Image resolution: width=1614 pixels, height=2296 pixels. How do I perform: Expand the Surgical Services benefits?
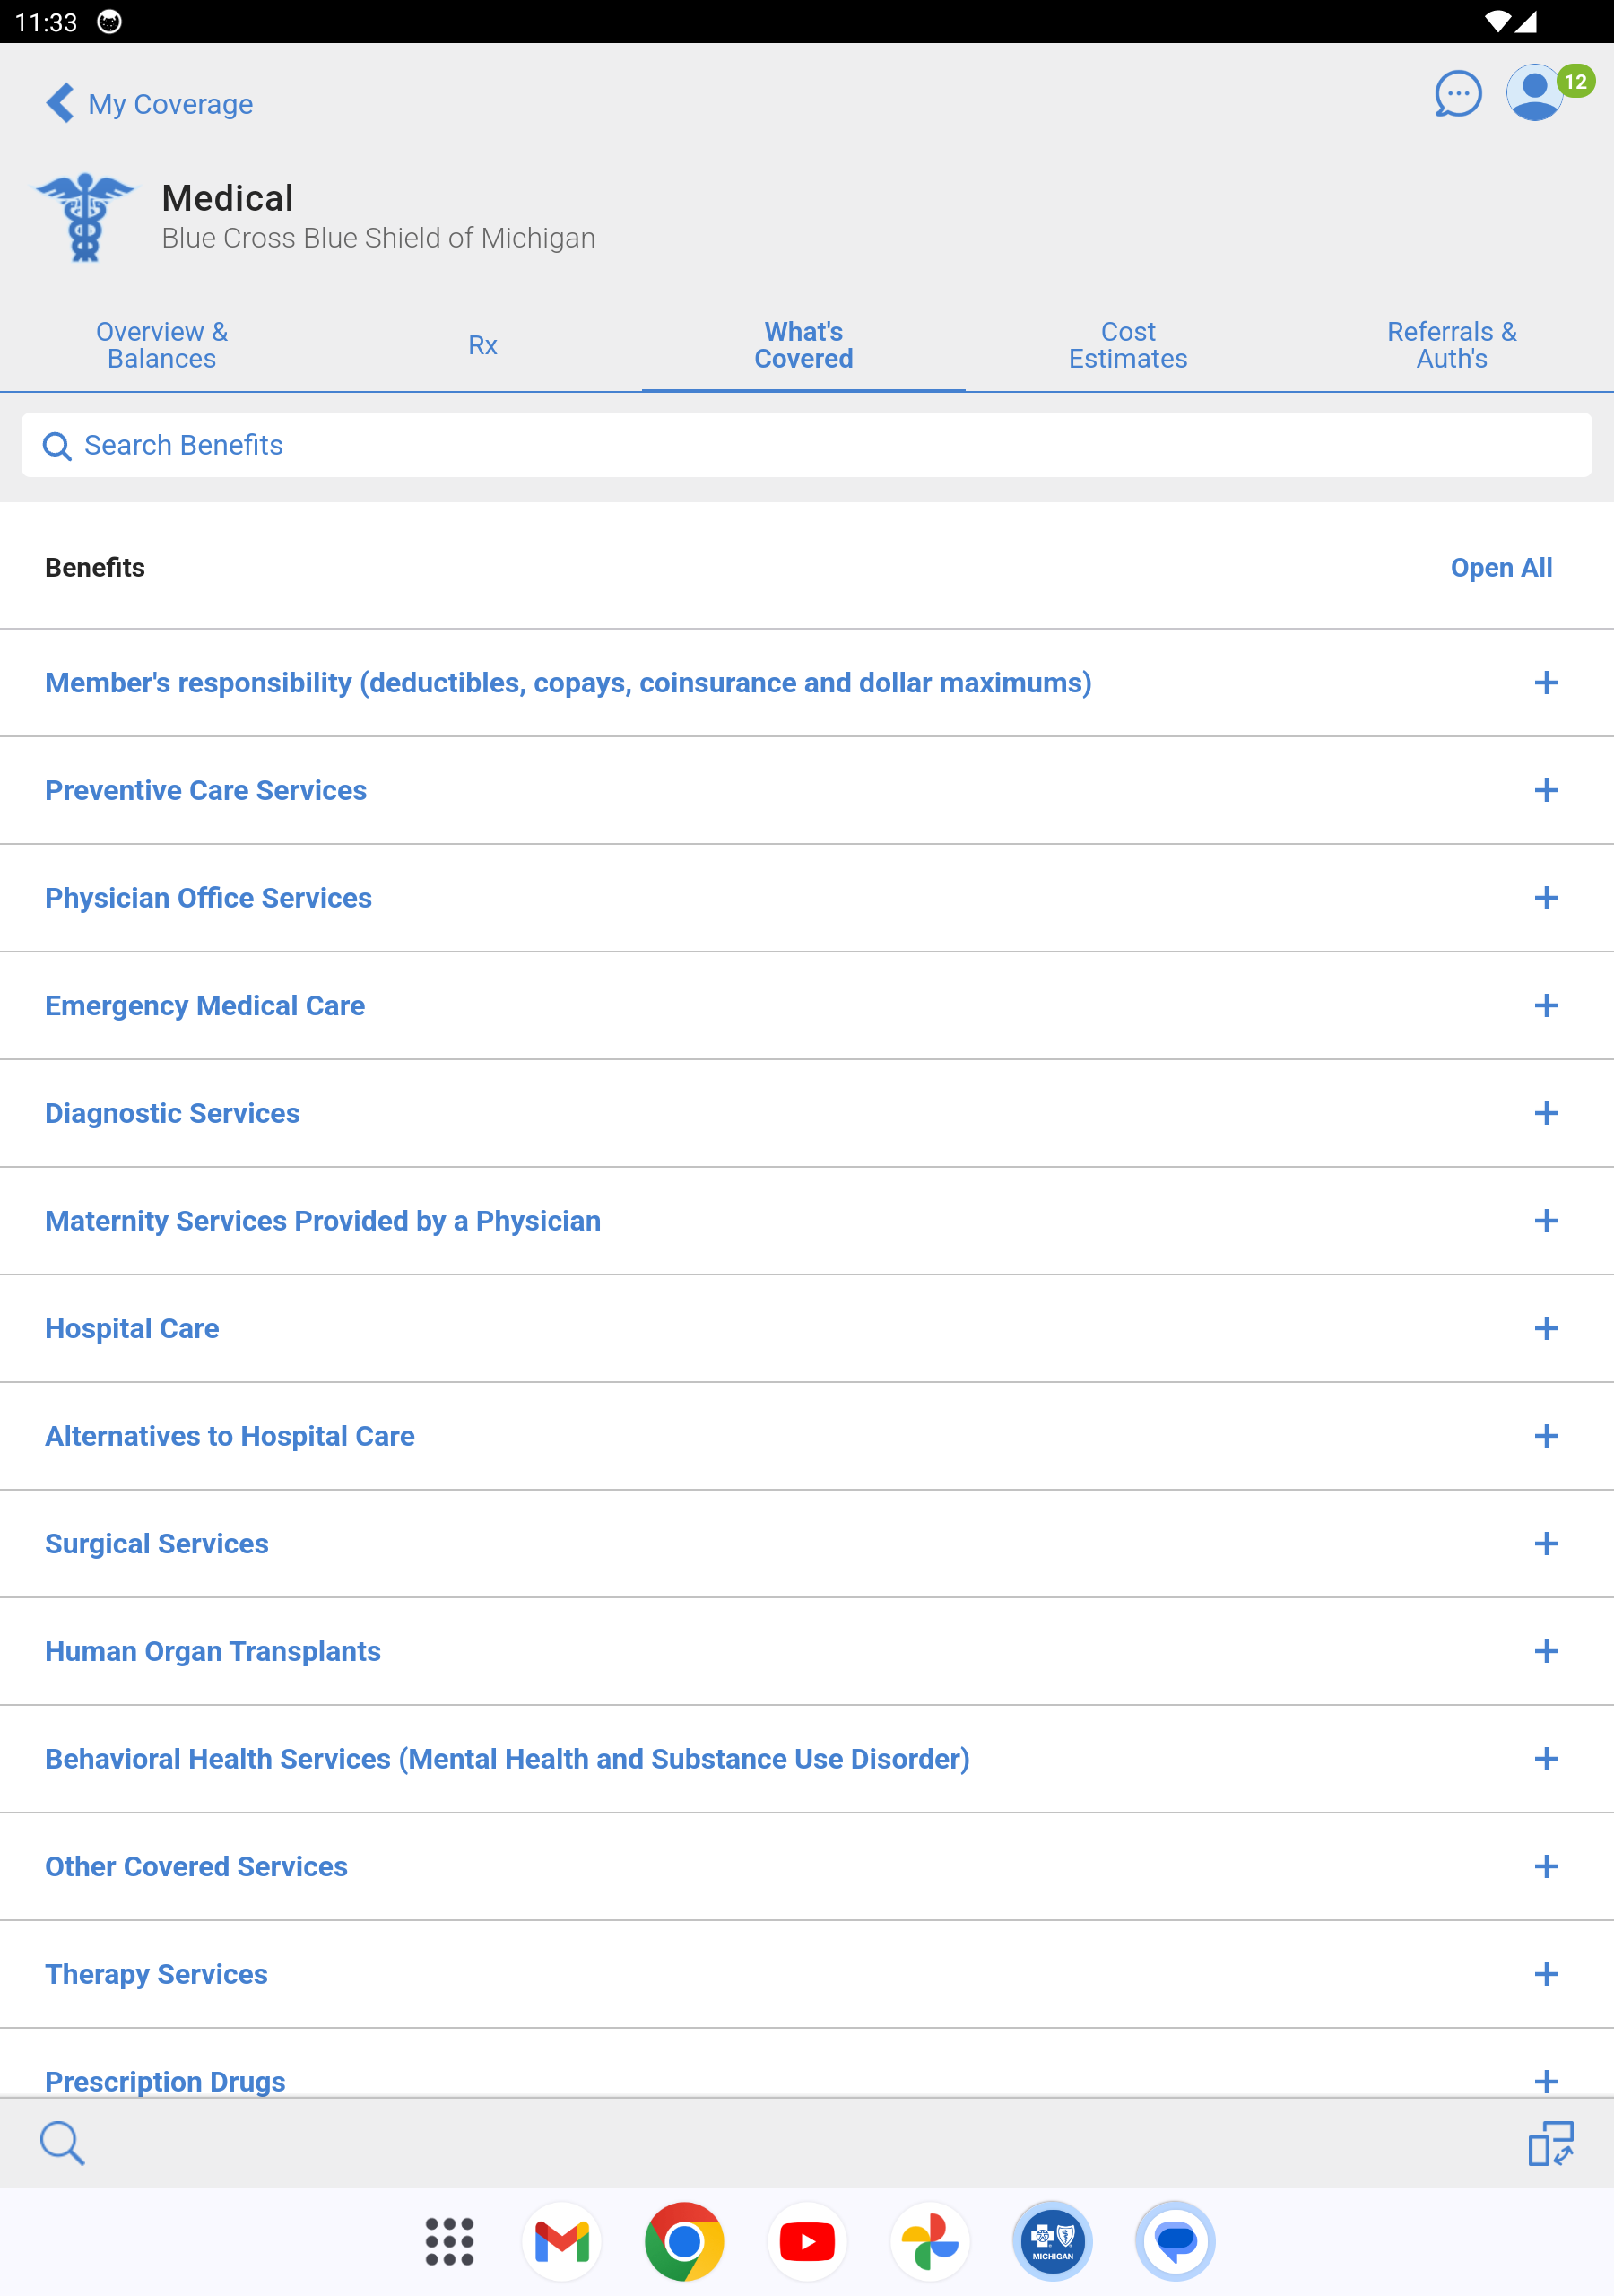click(x=1545, y=1543)
